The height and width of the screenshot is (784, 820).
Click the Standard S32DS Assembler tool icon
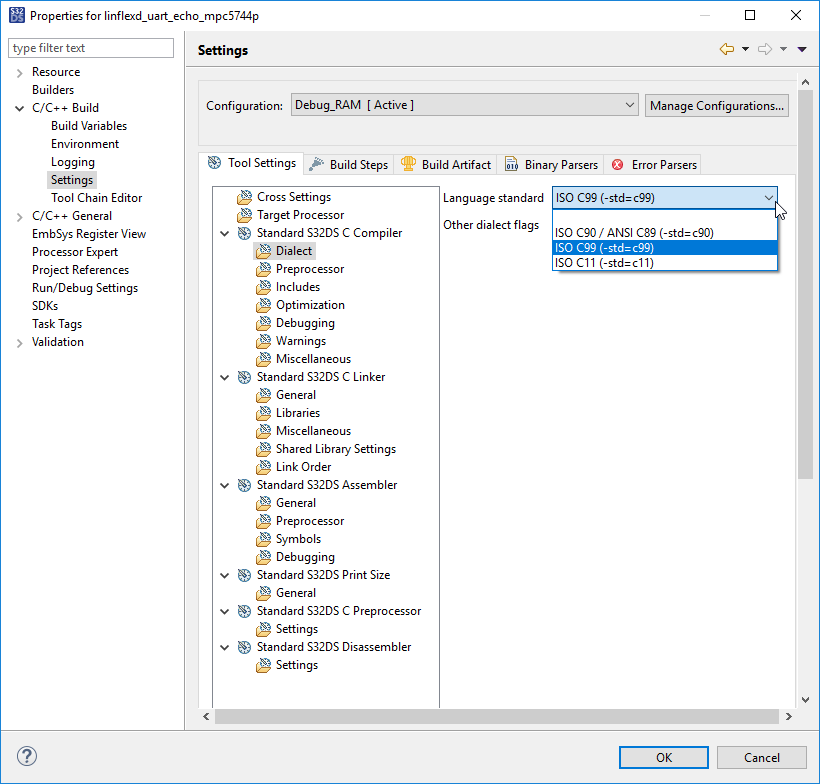point(244,485)
